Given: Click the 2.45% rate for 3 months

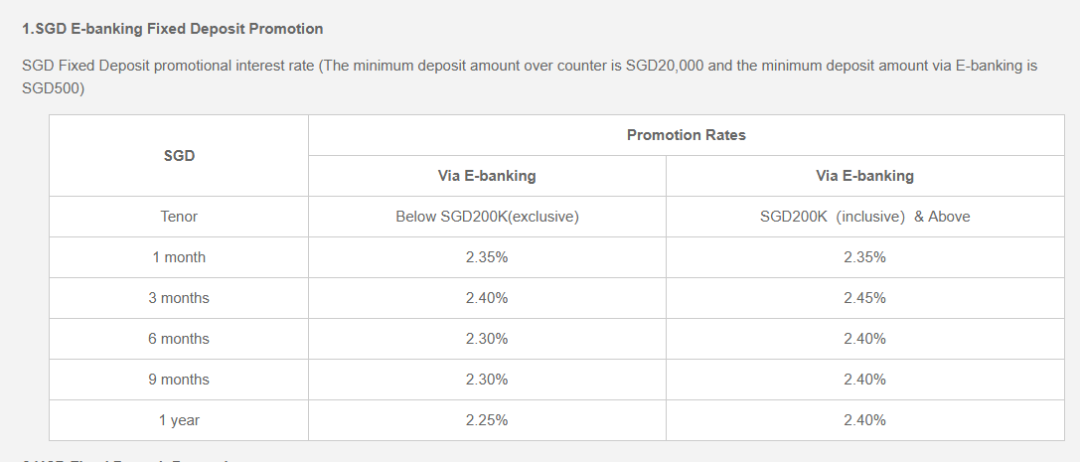Looking at the screenshot, I should [x=865, y=298].
